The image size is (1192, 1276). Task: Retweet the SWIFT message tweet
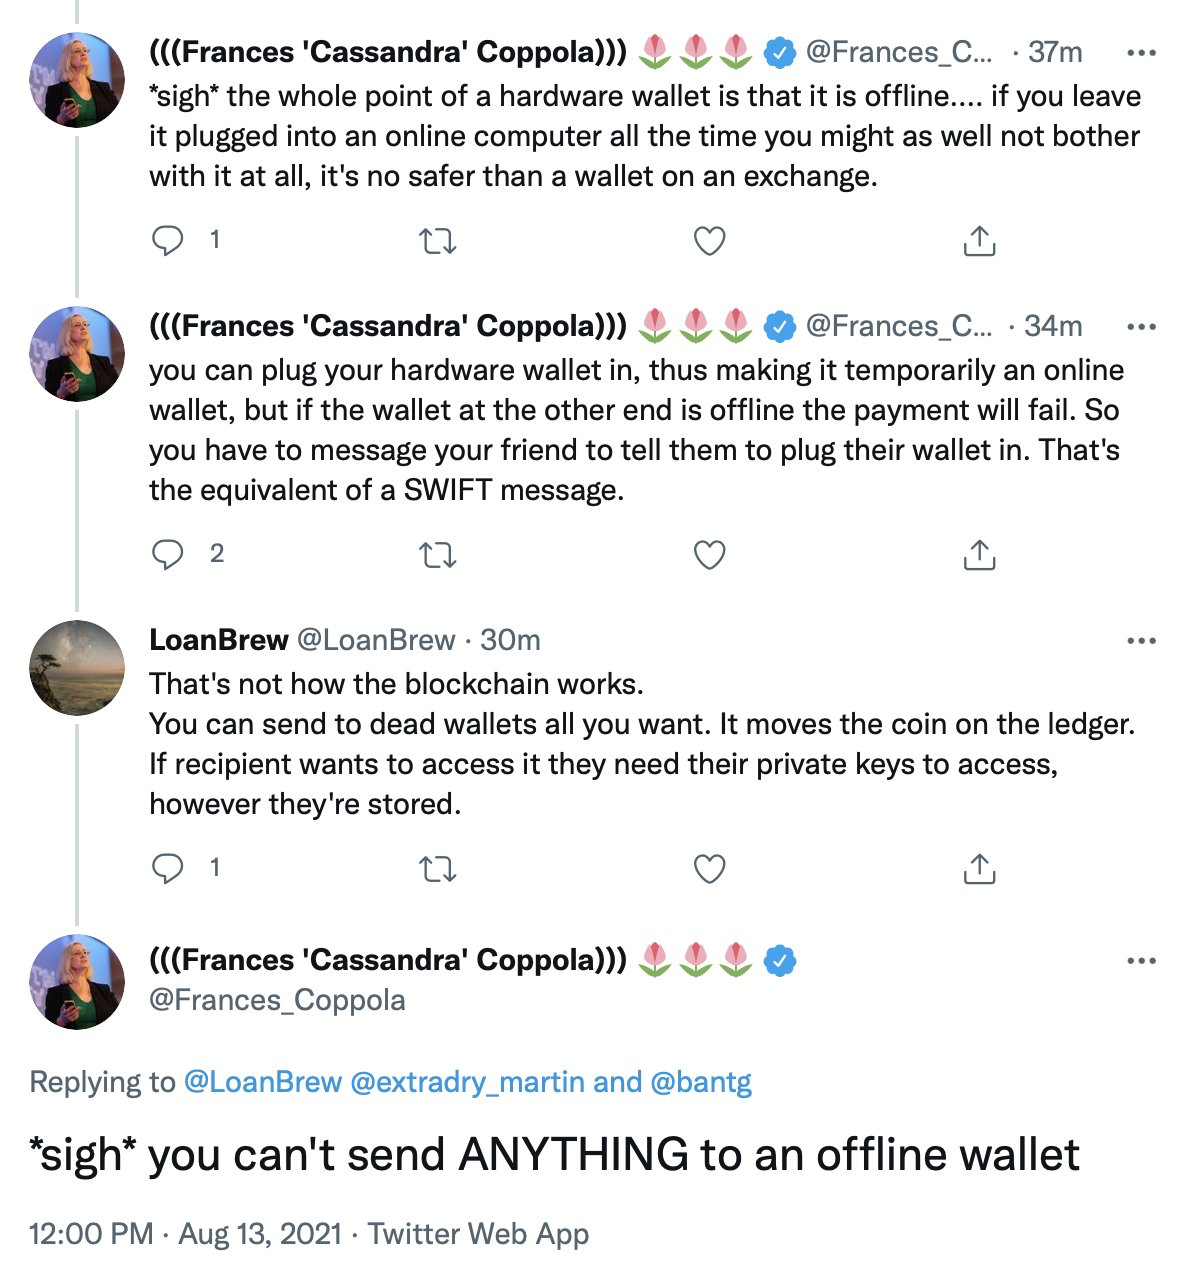pyautogui.click(x=437, y=555)
